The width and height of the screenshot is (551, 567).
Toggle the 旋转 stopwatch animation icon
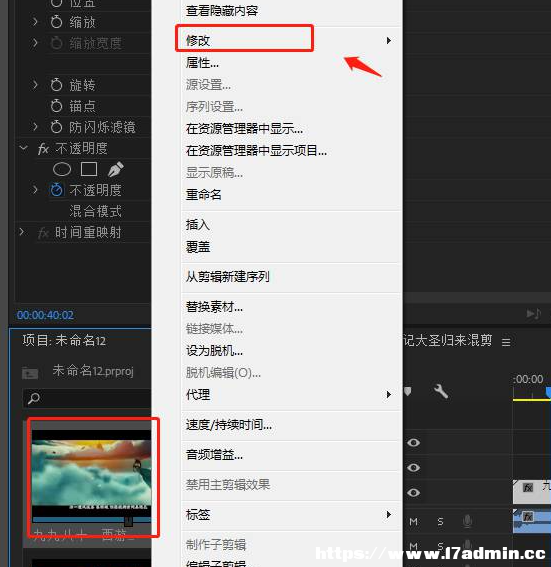tap(56, 85)
